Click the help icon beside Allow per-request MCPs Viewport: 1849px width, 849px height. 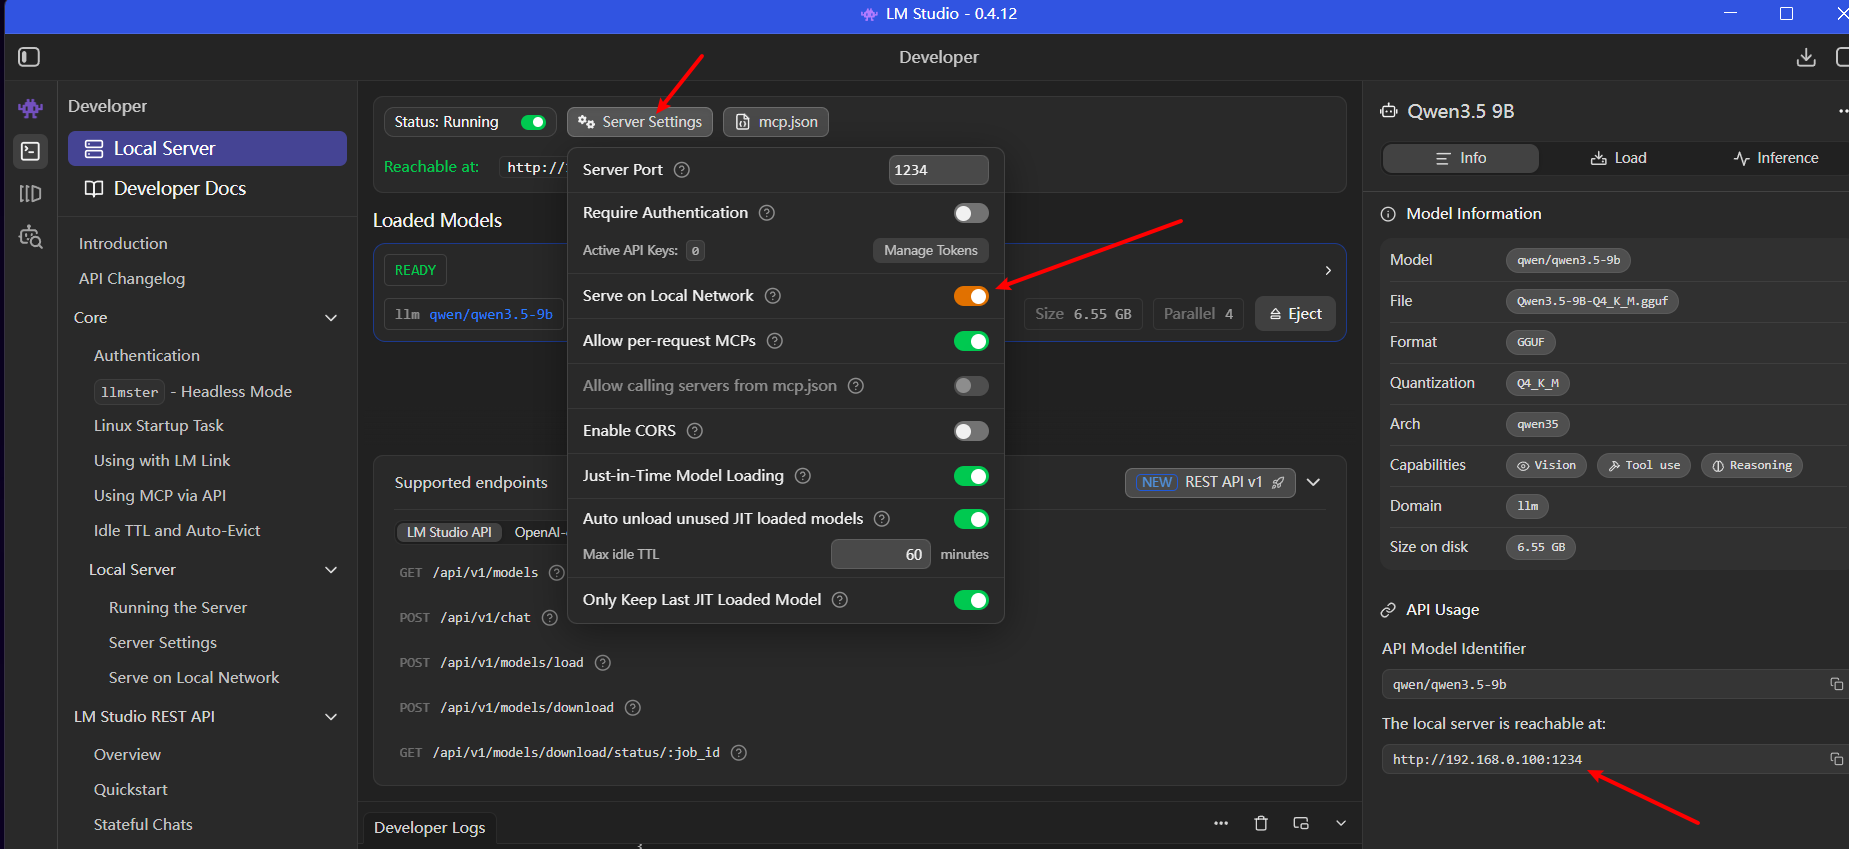pos(775,341)
